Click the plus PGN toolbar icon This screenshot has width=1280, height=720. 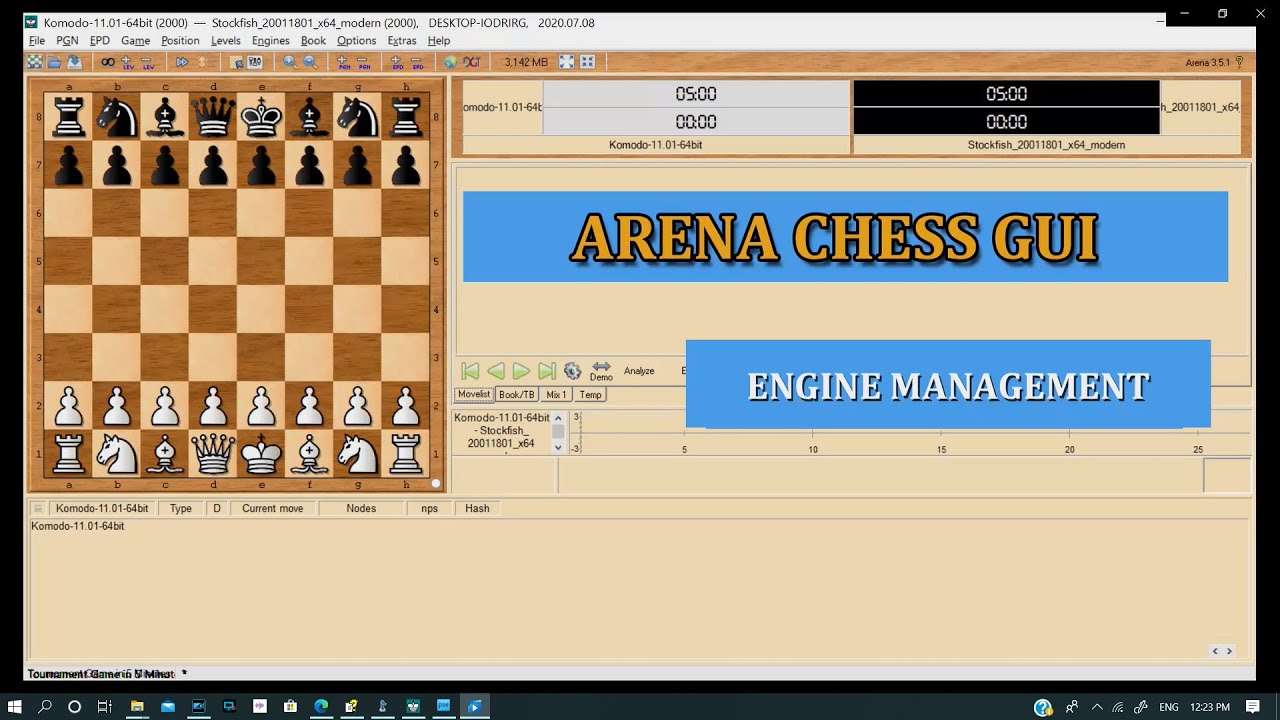(343, 62)
